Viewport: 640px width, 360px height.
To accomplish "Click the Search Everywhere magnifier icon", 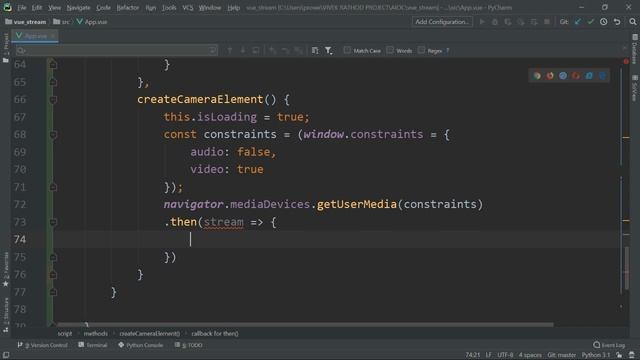I will coord(632,22).
